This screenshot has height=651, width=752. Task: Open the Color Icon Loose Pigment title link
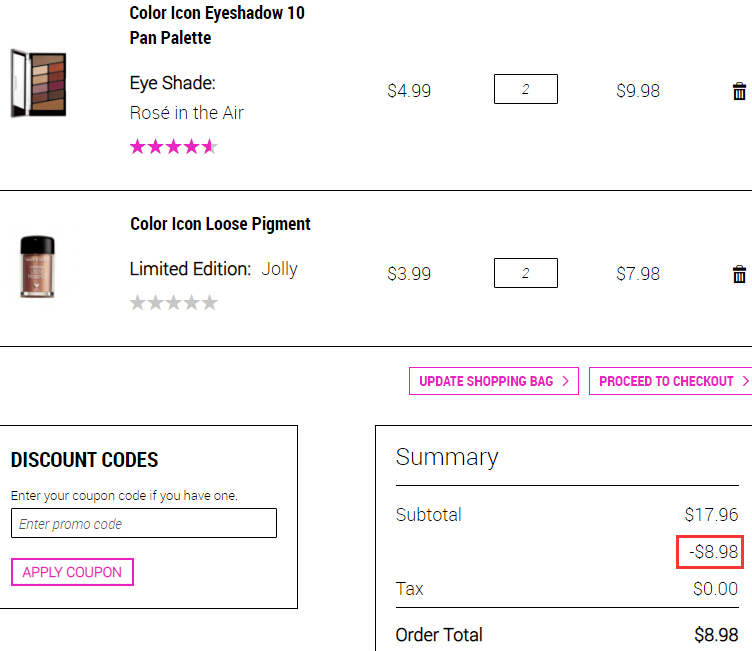(220, 224)
